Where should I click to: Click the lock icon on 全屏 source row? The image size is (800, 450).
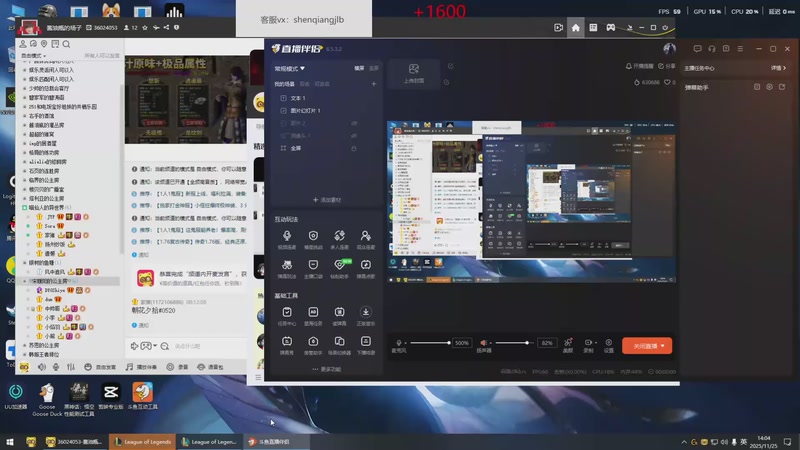point(354,148)
